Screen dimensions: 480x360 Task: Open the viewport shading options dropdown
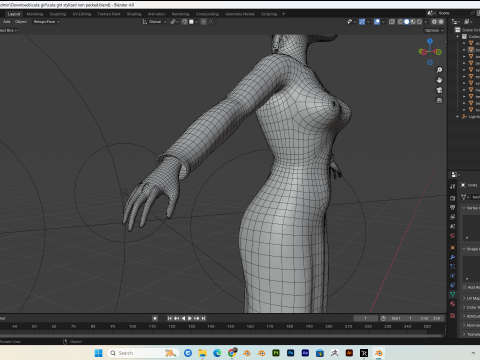click(426, 22)
